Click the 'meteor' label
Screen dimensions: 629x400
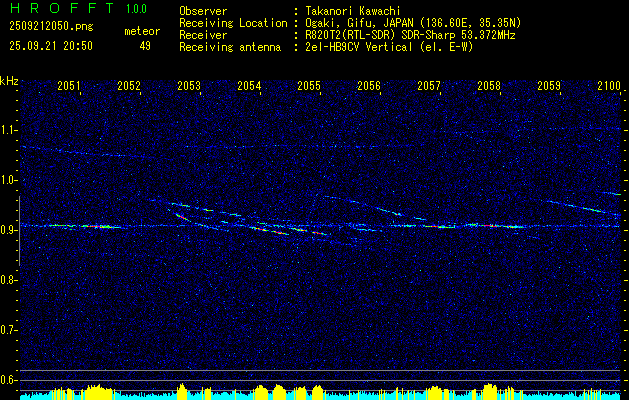click(142, 31)
